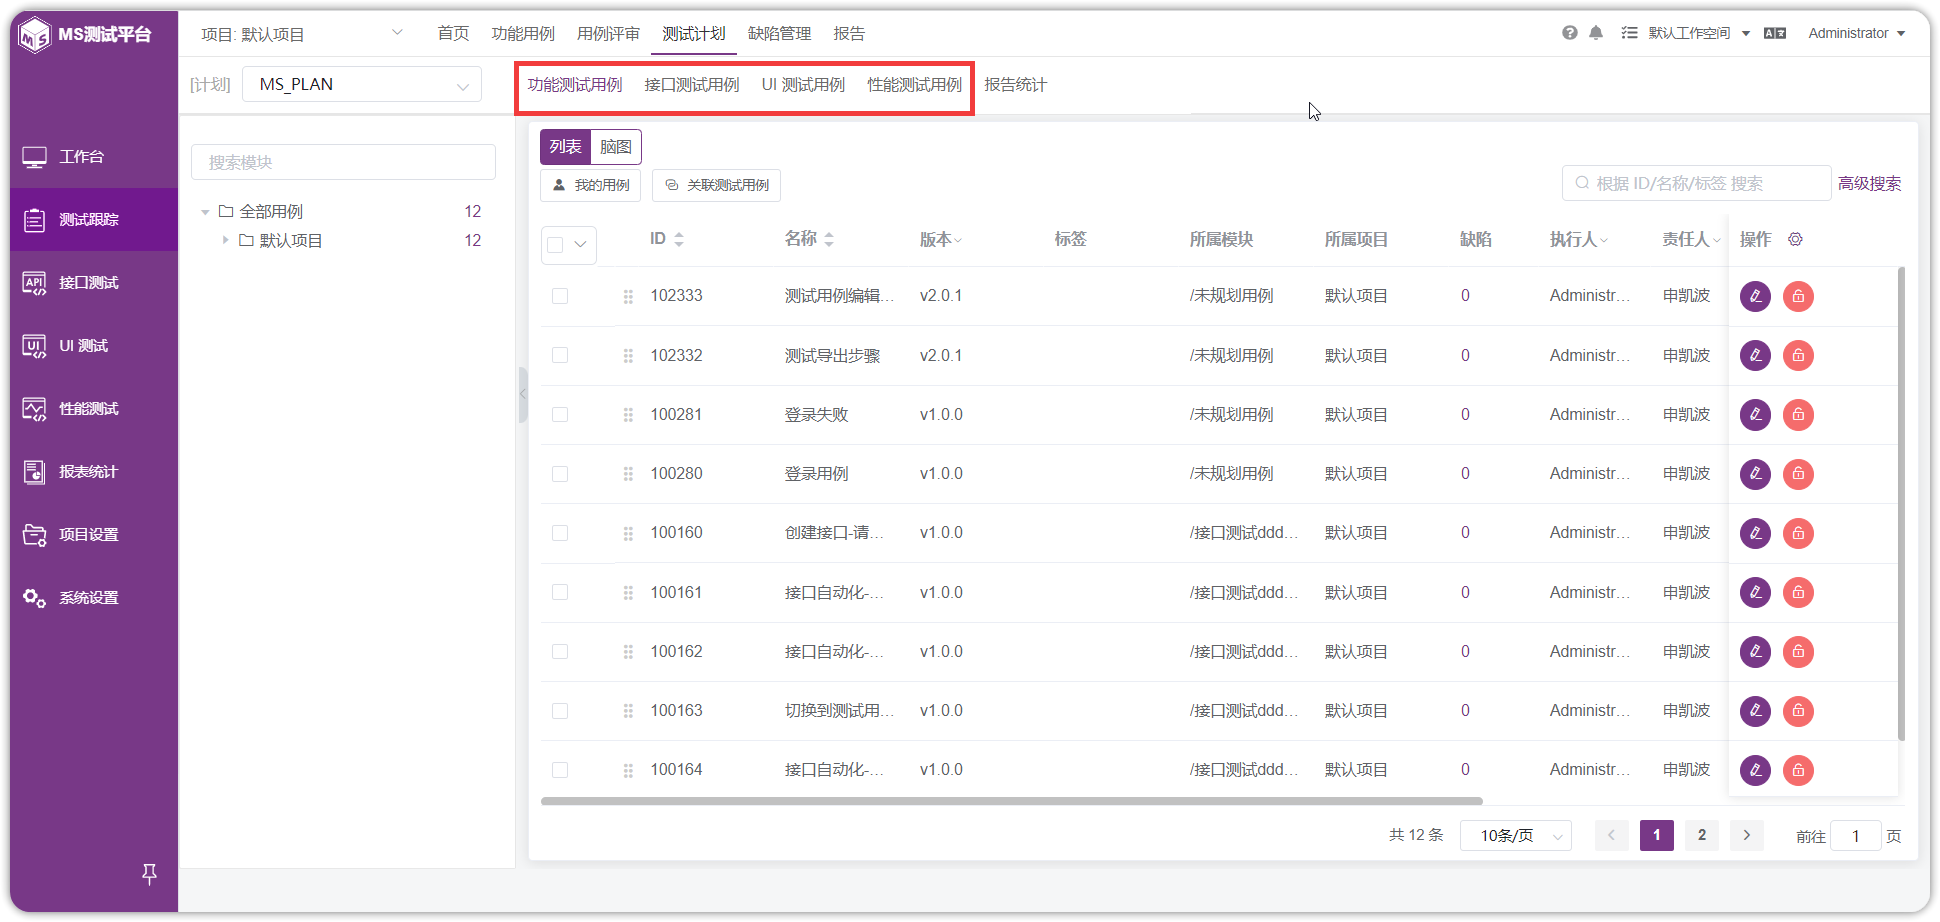
Task: Open 性能测试 in the sidebar
Action: (94, 409)
